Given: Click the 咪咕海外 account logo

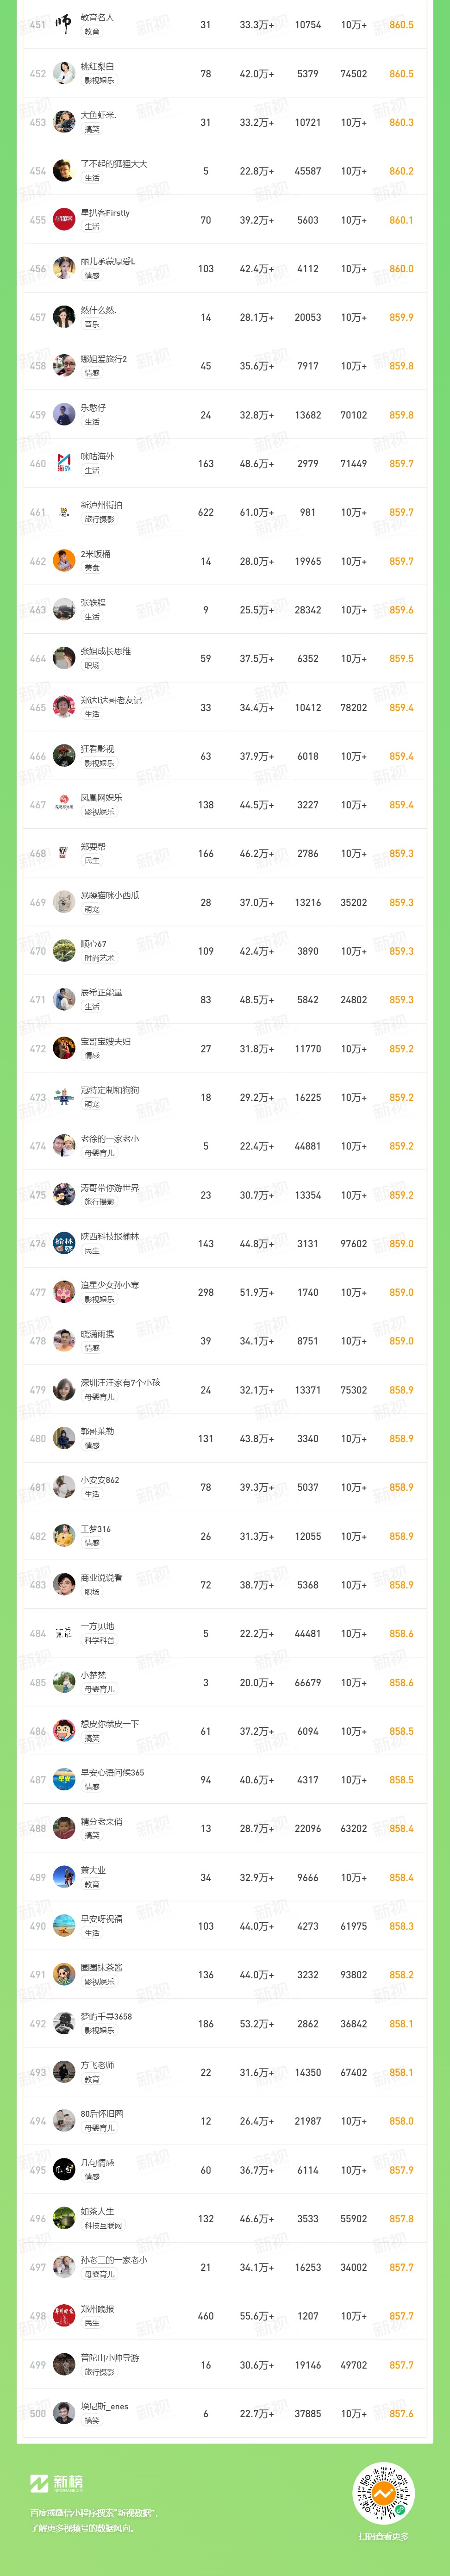Looking at the screenshot, I should pyautogui.click(x=64, y=464).
